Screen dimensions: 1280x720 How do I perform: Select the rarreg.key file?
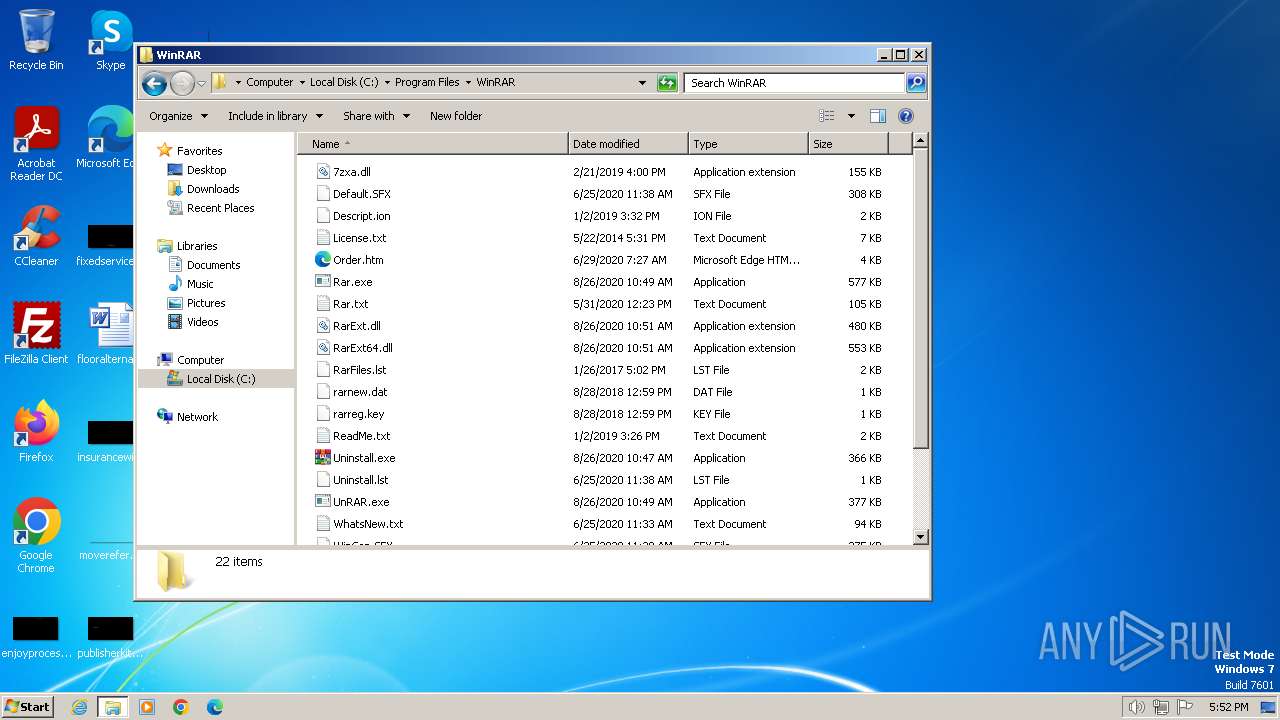coord(358,414)
